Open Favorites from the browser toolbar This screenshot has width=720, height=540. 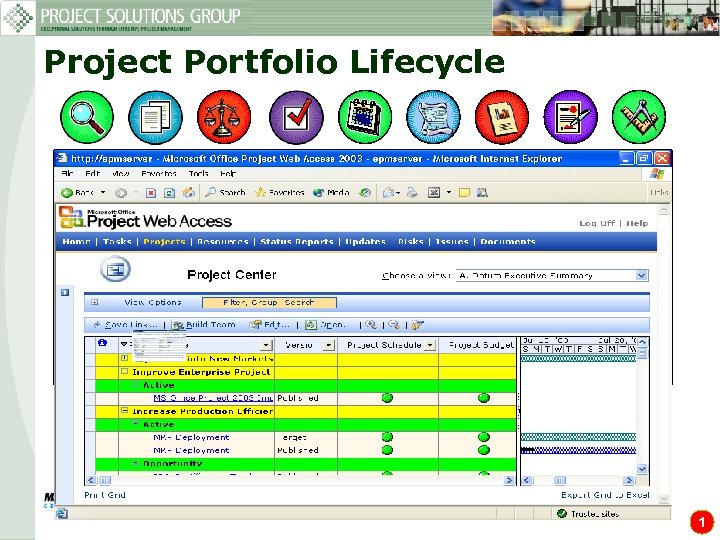[x=280, y=192]
